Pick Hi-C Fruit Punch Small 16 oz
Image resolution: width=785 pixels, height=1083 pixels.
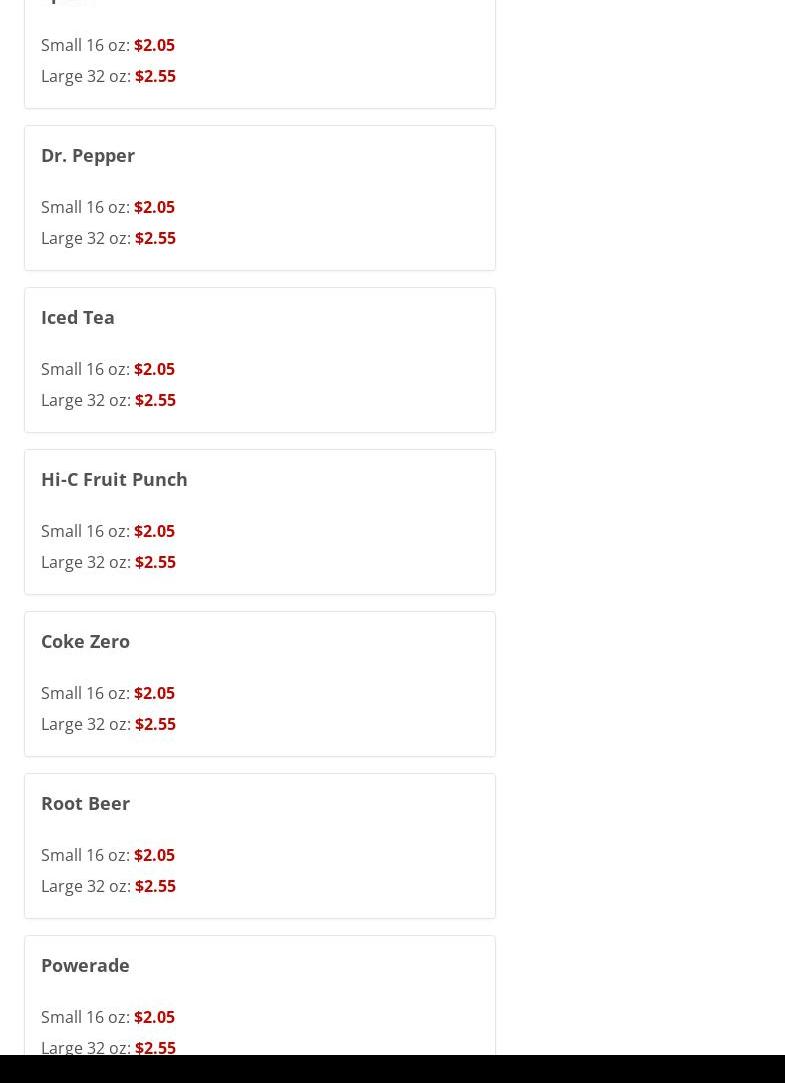(108, 531)
